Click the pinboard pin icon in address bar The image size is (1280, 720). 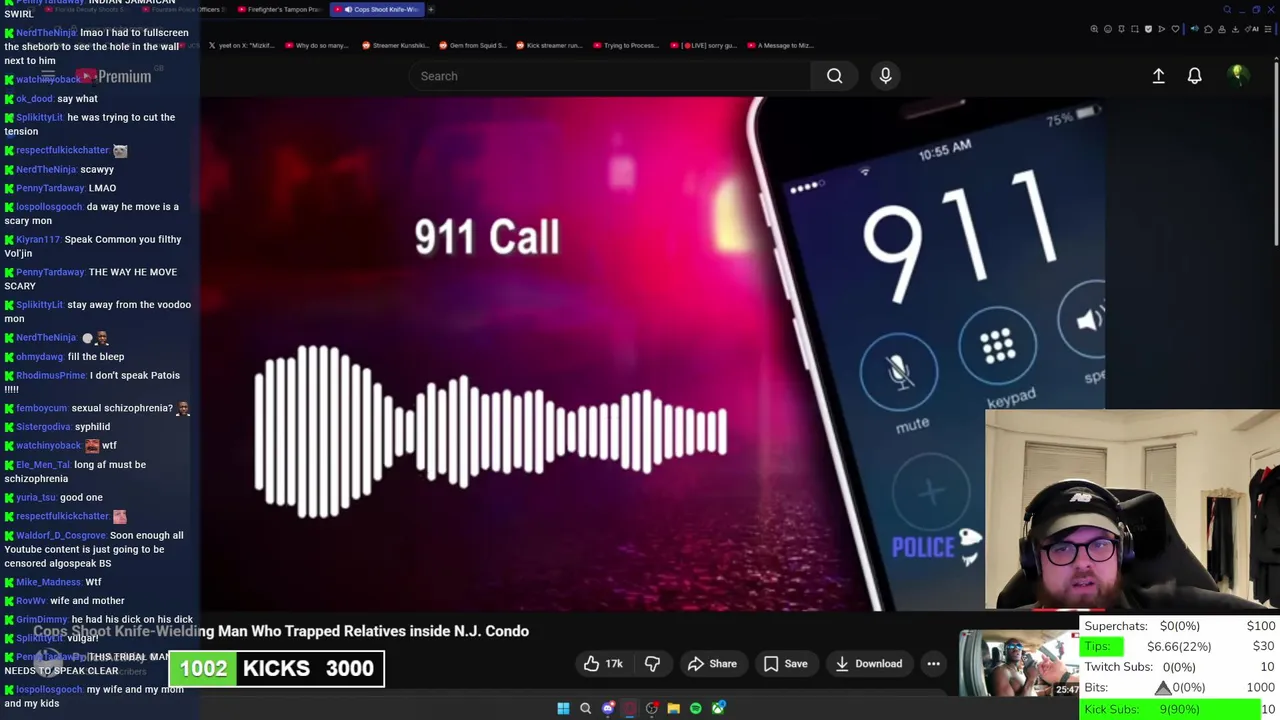(1121, 29)
